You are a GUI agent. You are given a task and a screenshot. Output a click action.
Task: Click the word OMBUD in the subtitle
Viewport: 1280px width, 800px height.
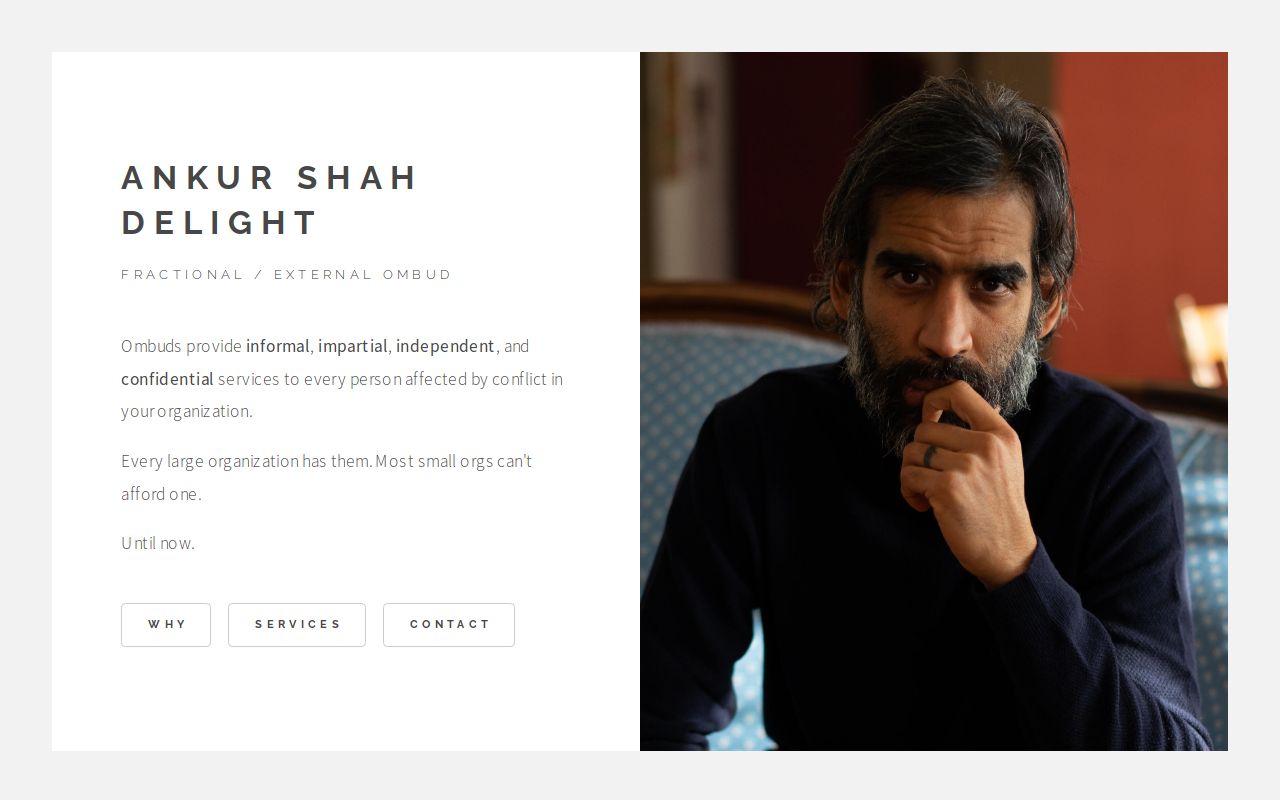[418, 274]
